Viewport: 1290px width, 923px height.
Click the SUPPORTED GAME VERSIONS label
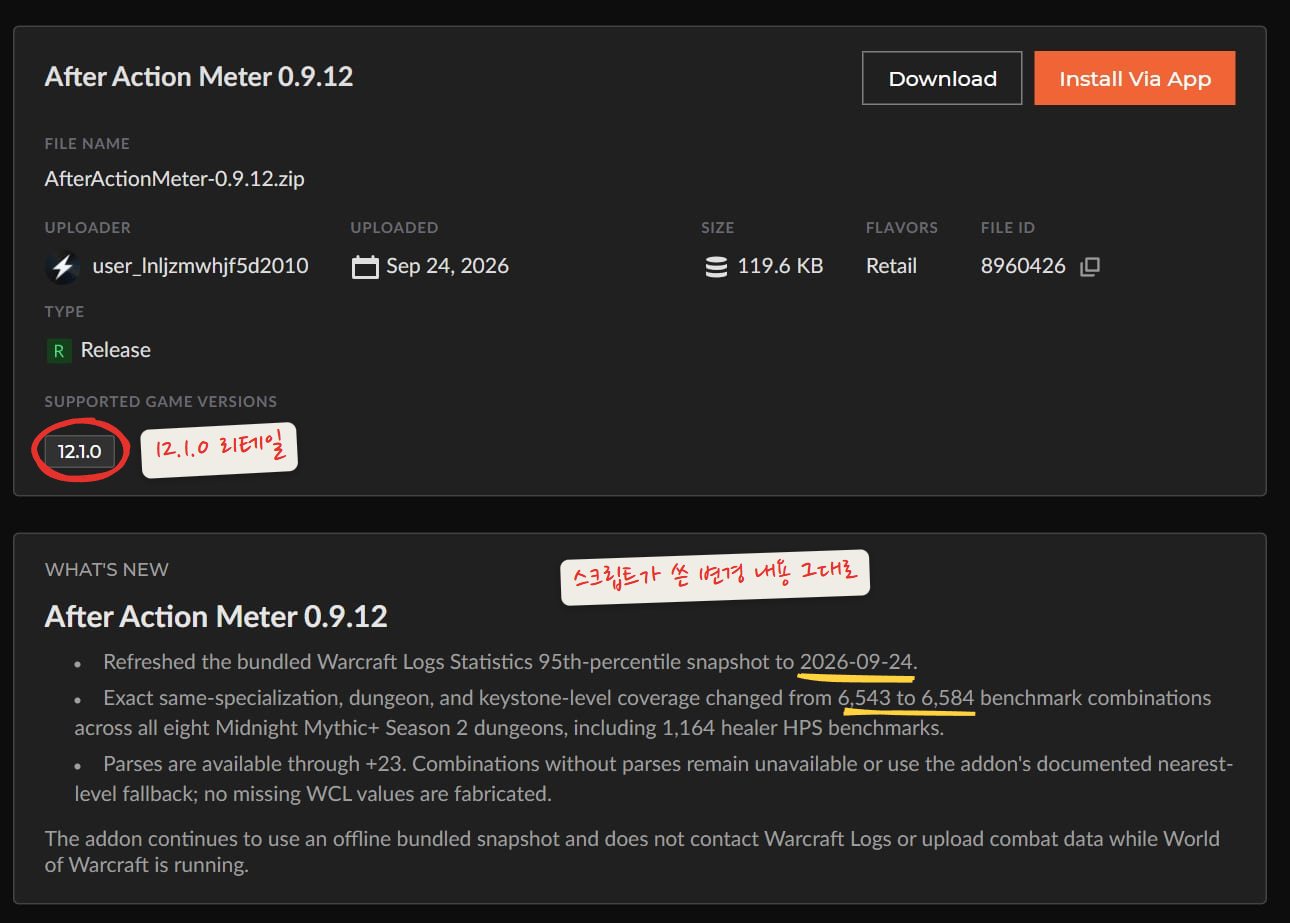(161, 402)
